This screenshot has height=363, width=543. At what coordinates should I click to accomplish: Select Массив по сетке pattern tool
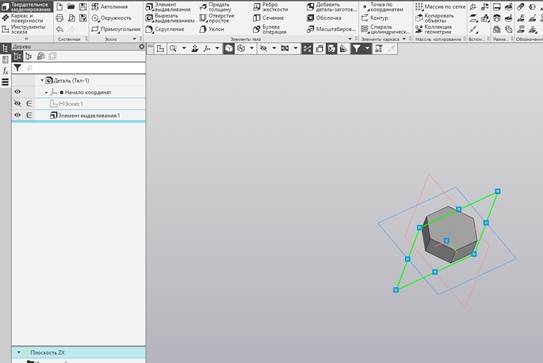[440, 7]
